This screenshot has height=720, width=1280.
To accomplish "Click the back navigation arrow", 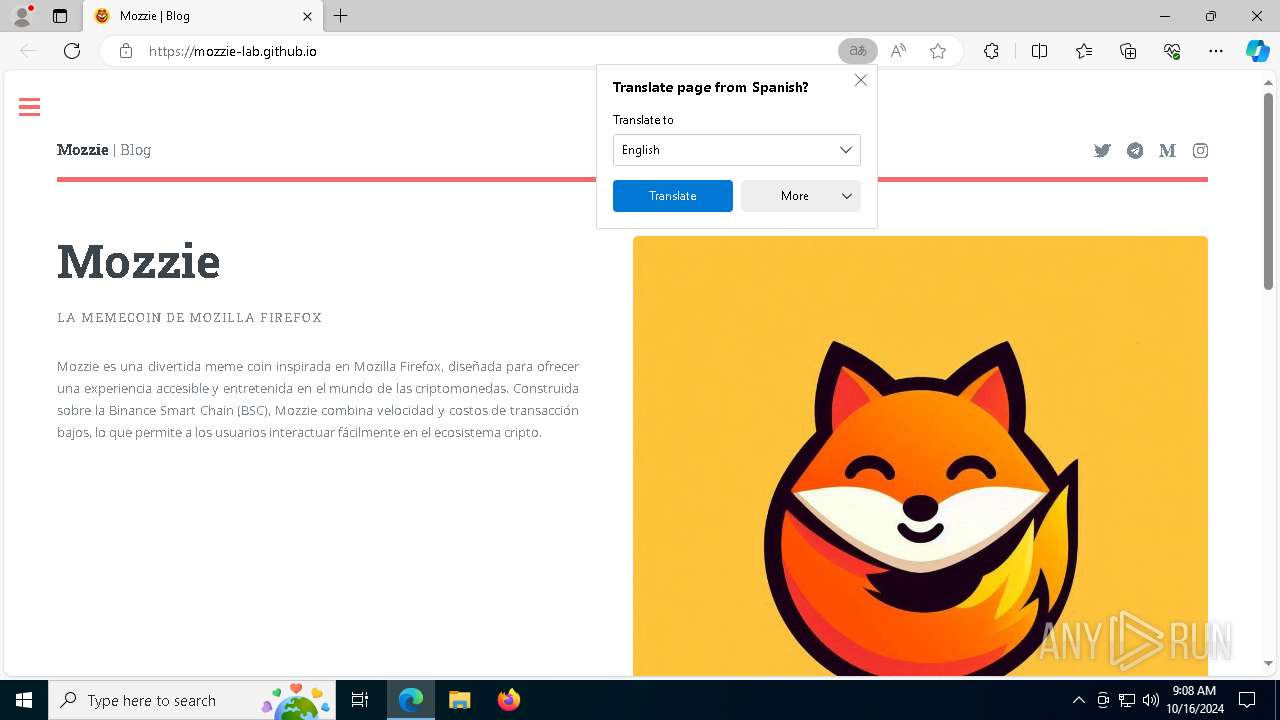I will point(28,51).
